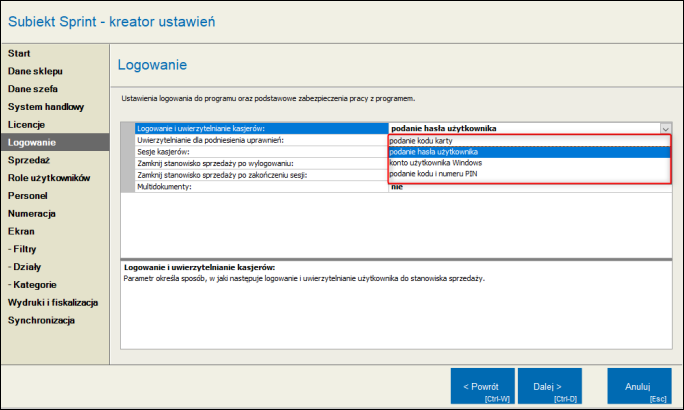Screen dimensions: 684x410
Task: Select 'podanie hasła użytkownika' highlighted option
Action: [434, 152]
